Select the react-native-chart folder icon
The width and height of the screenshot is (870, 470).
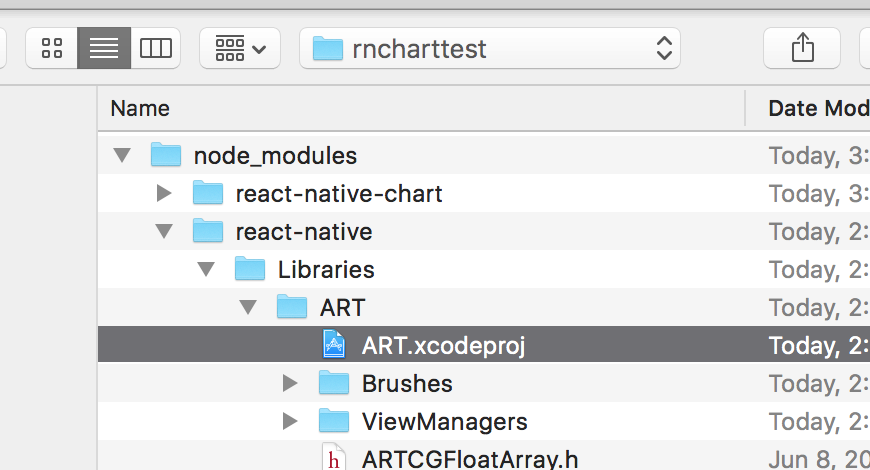pos(208,193)
